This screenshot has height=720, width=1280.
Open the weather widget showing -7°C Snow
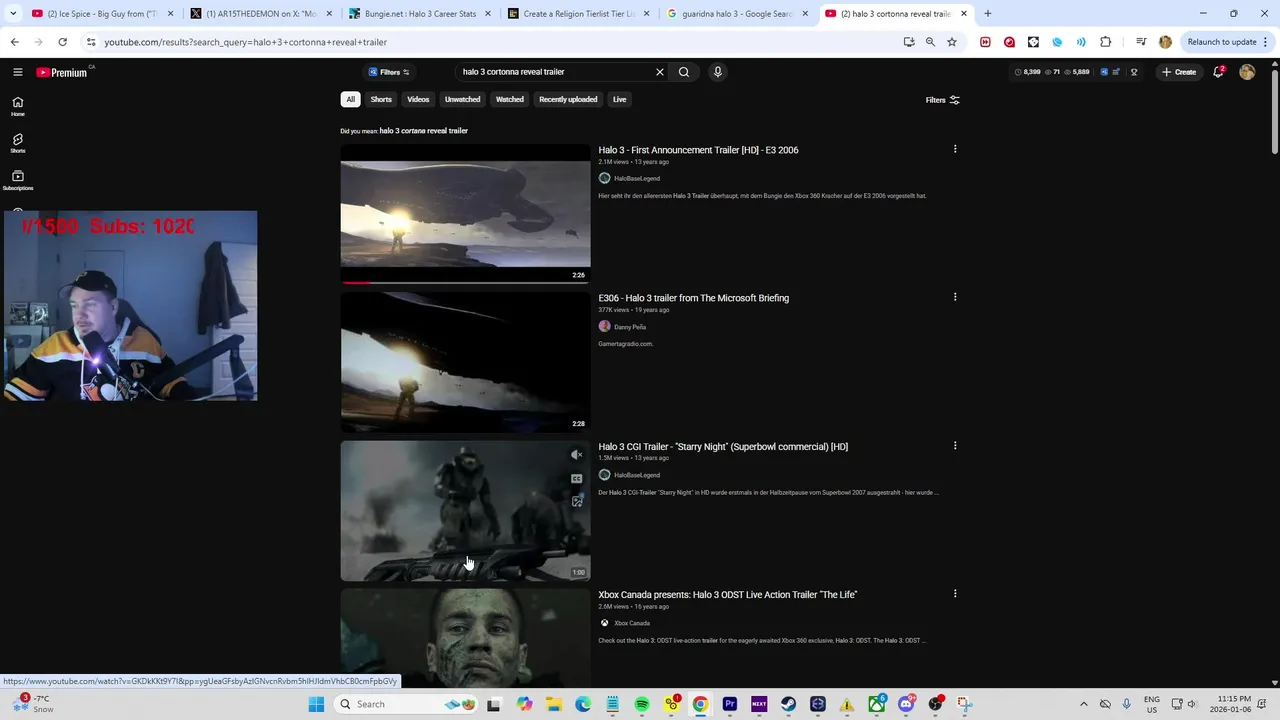[34, 704]
